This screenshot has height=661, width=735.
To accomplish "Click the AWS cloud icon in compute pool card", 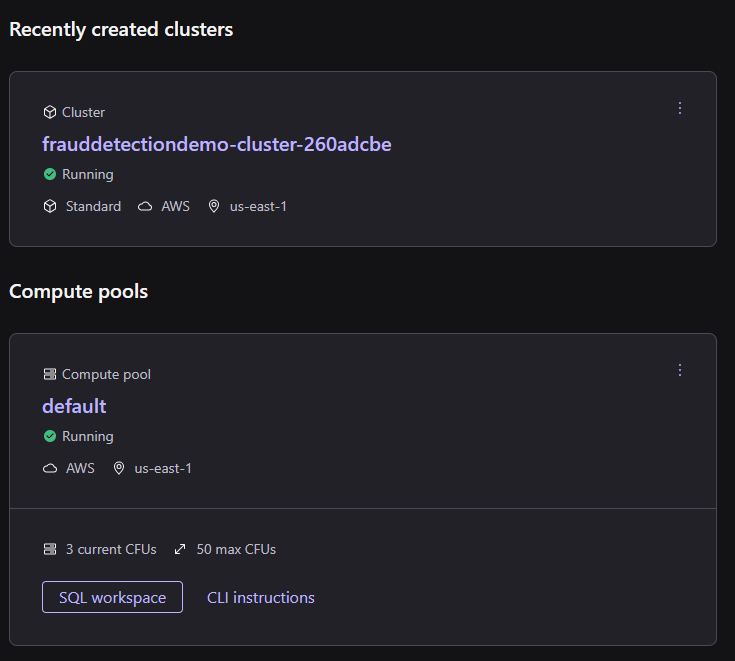I will pos(50,468).
